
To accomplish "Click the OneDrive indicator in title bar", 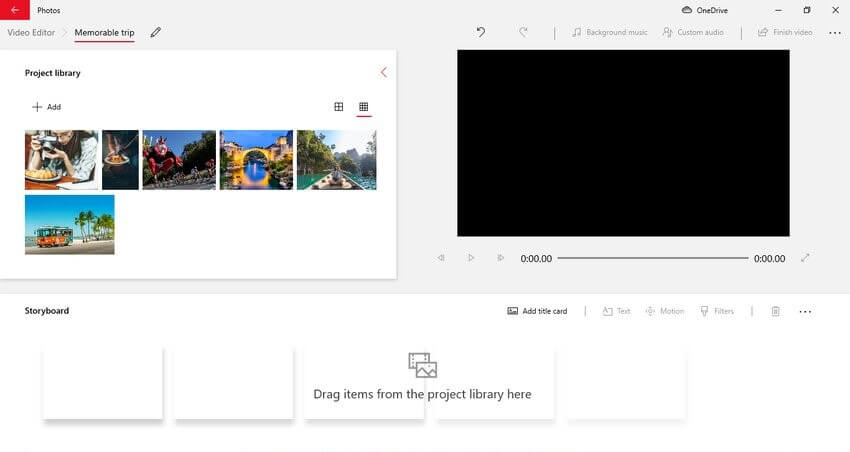I will [x=705, y=10].
